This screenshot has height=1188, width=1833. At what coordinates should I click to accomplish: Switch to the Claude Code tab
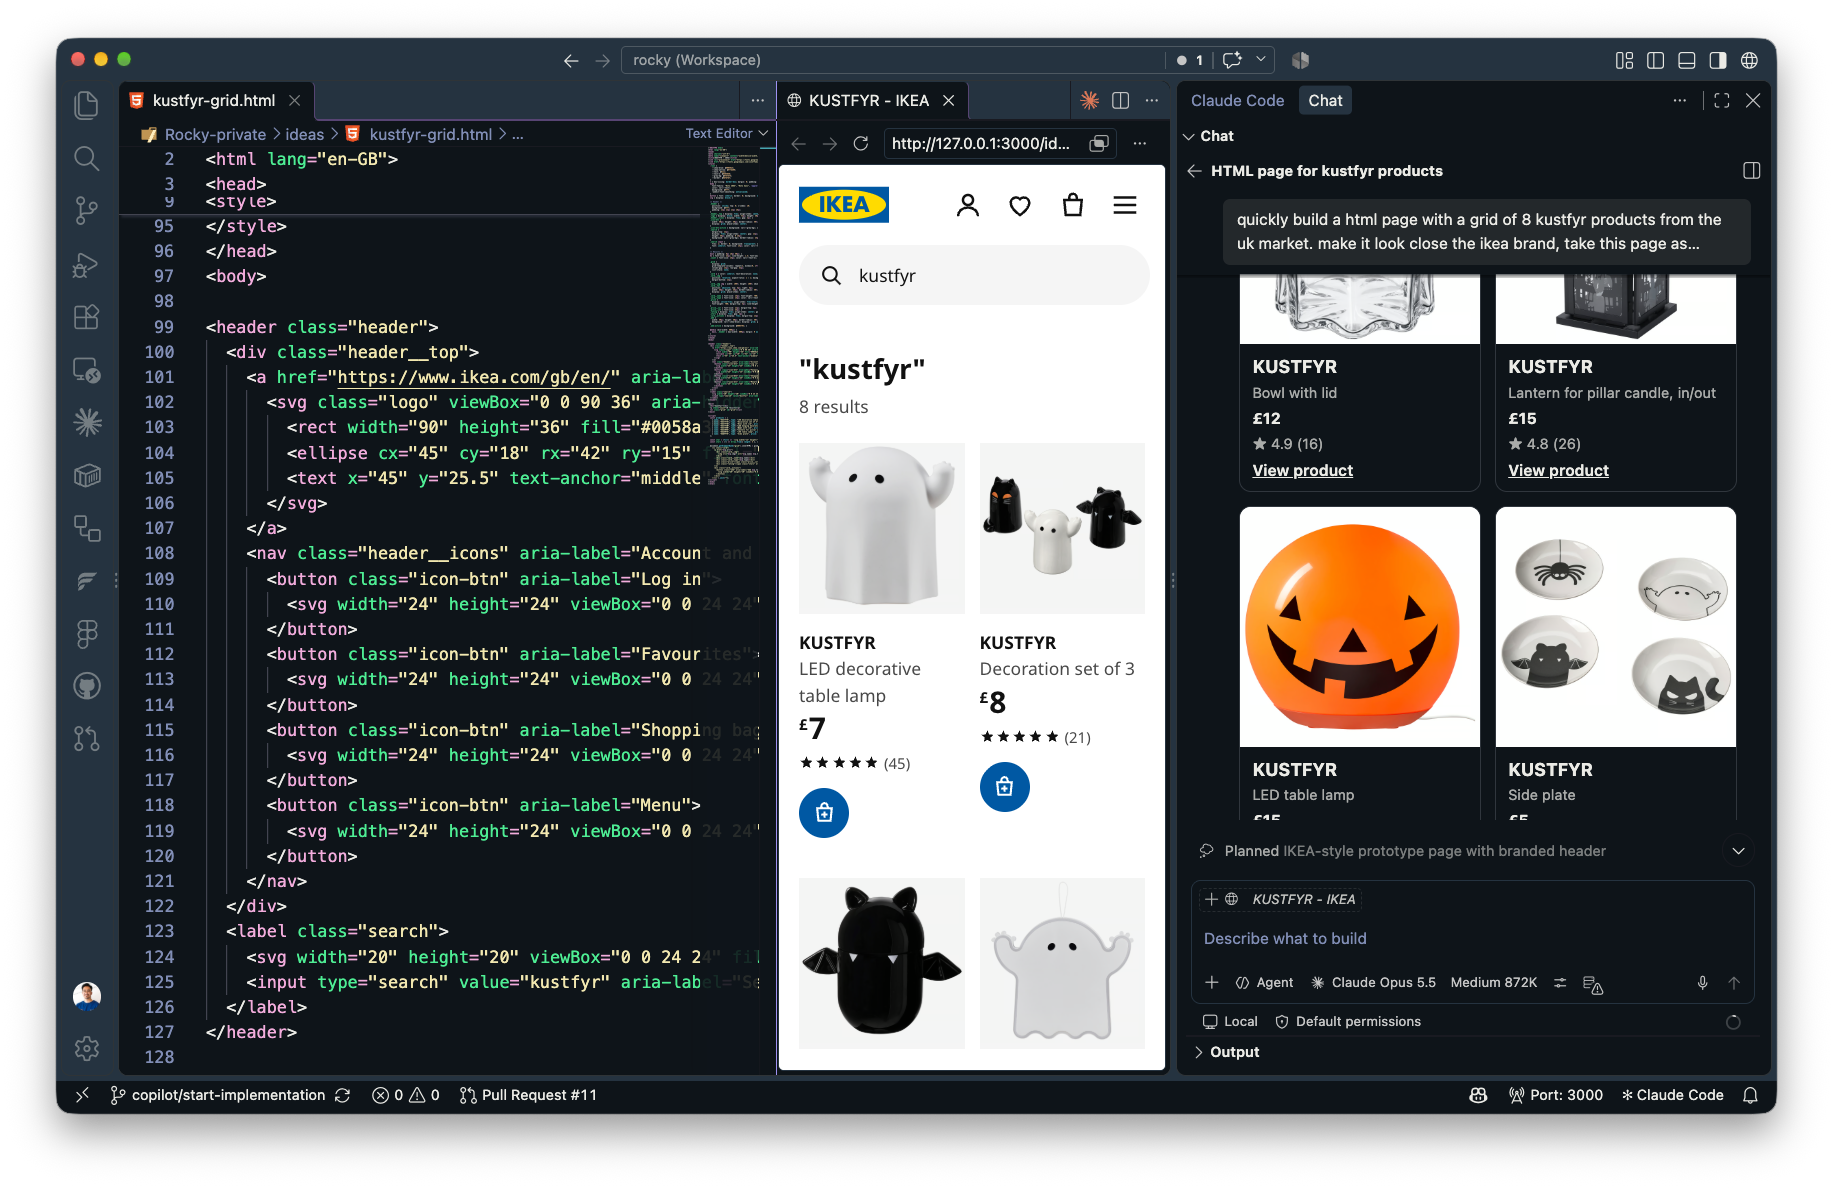click(1237, 100)
